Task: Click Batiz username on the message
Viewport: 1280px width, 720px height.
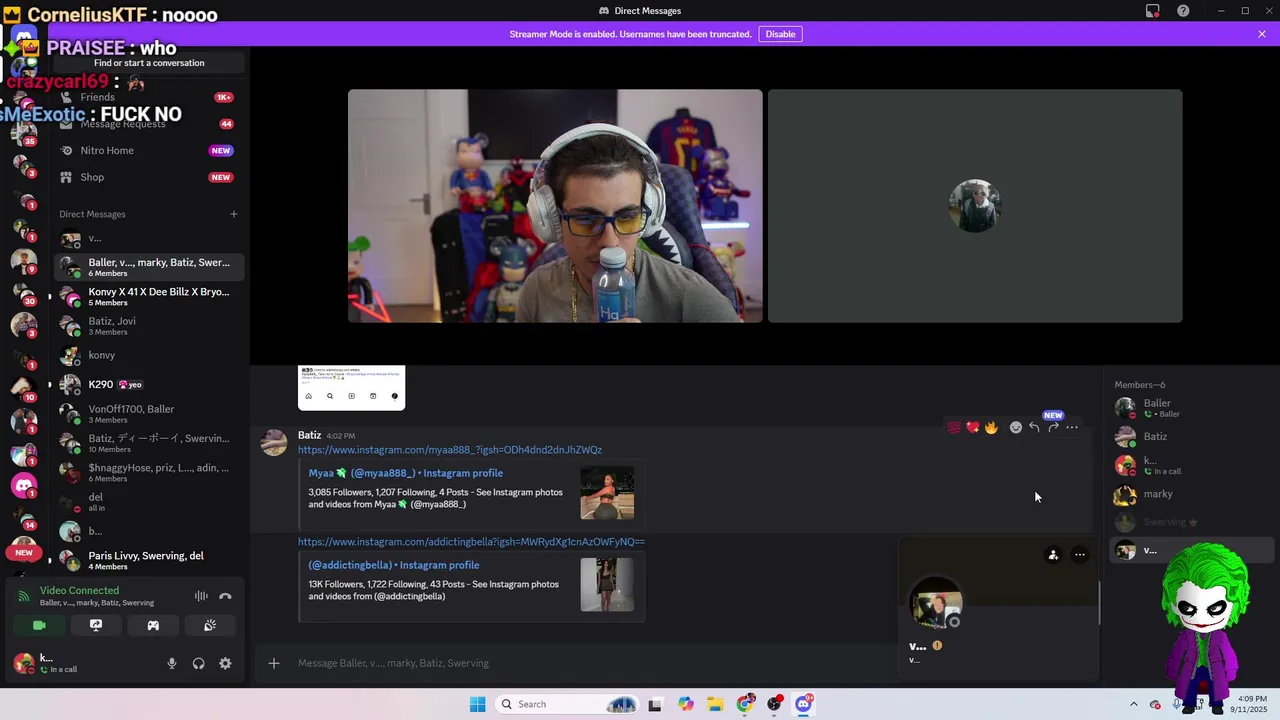Action: 310,435
